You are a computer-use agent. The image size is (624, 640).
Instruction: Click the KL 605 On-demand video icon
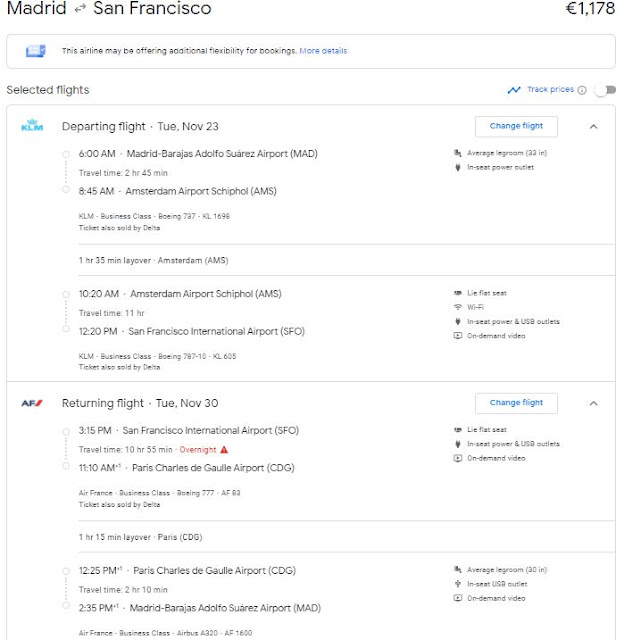click(458, 336)
